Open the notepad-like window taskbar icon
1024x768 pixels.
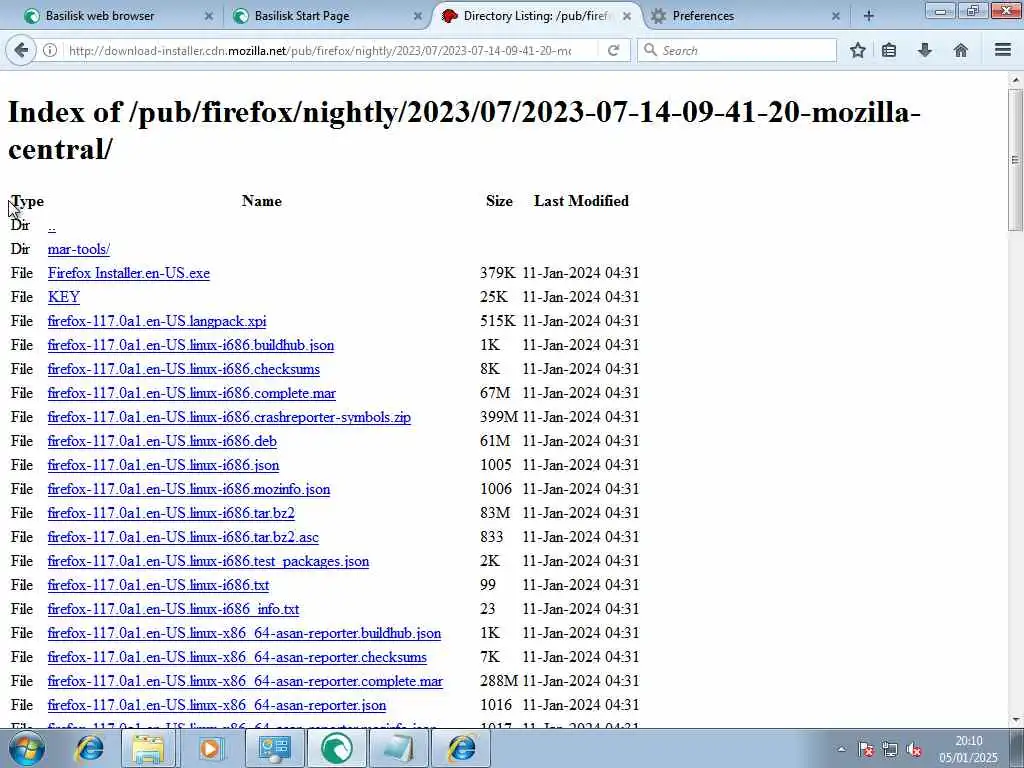click(399, 748)
